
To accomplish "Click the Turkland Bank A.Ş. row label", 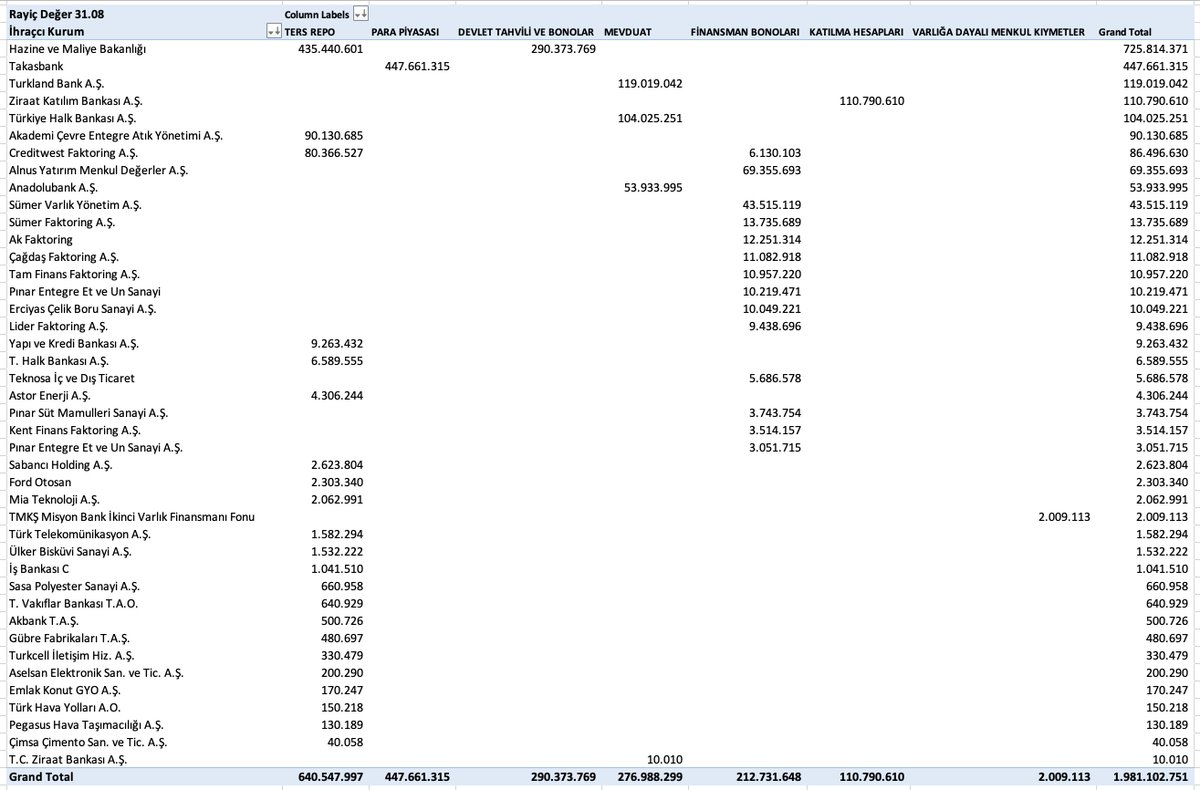I will pyautogui.click(x=55, y=84).
